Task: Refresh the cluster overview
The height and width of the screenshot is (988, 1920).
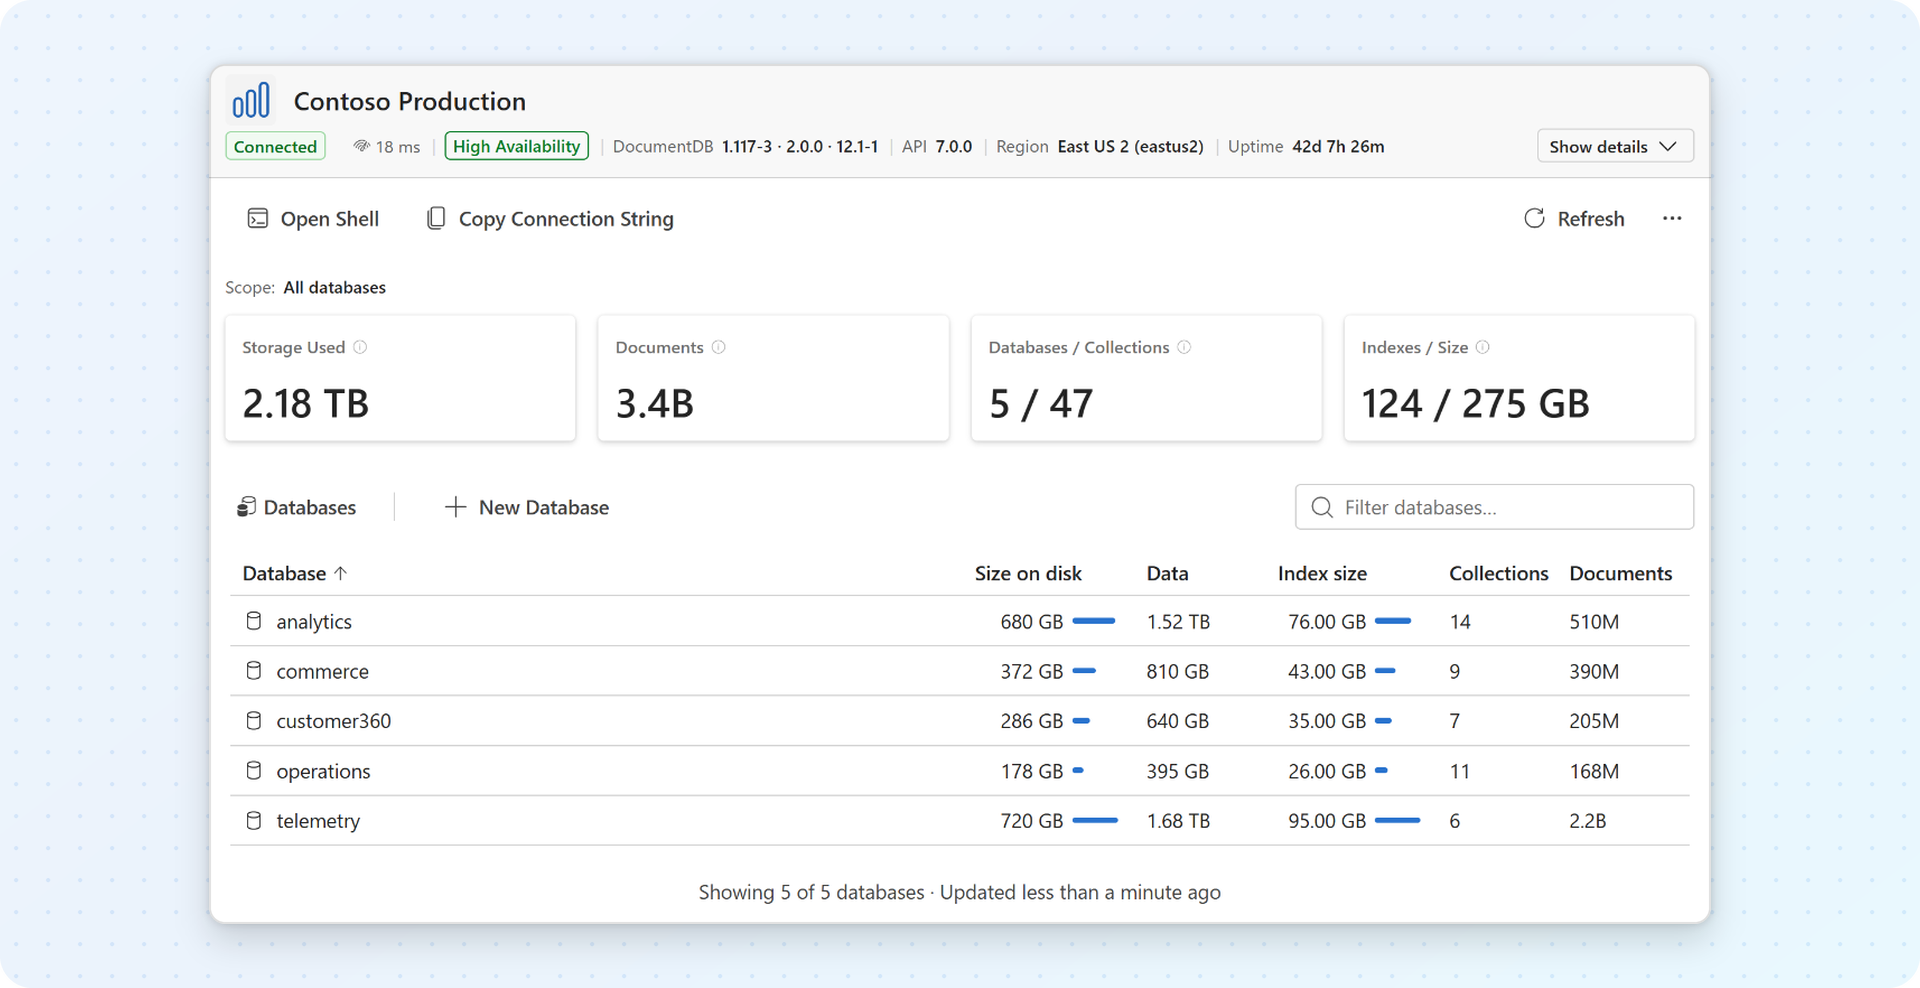Action: coord(1574,218)
